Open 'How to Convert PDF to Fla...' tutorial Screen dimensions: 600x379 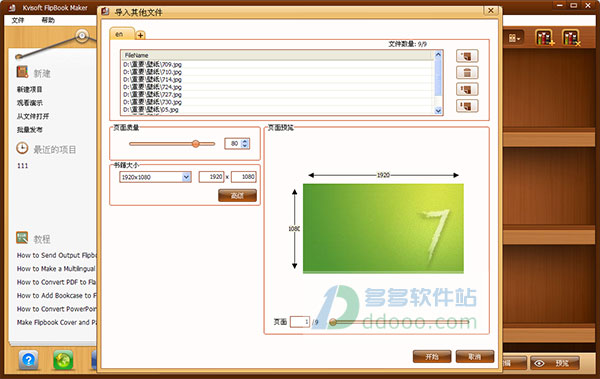(56, 282)
